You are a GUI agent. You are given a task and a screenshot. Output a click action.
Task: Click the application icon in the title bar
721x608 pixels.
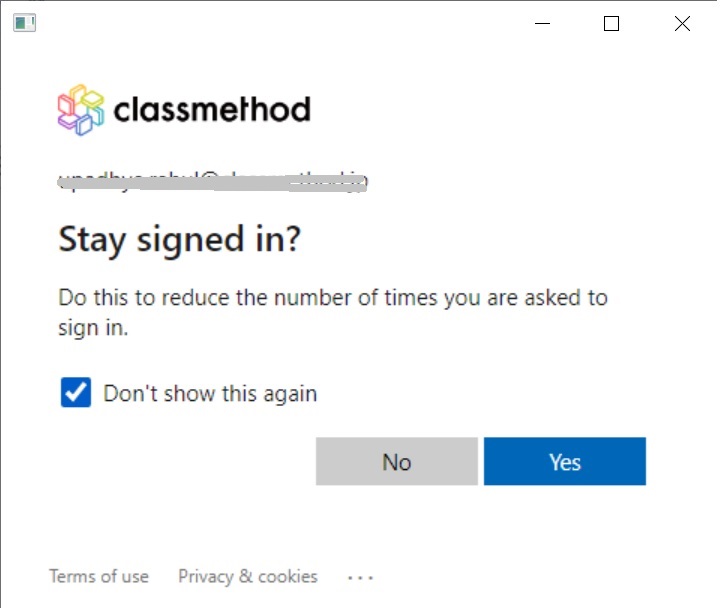pos(24,23)
